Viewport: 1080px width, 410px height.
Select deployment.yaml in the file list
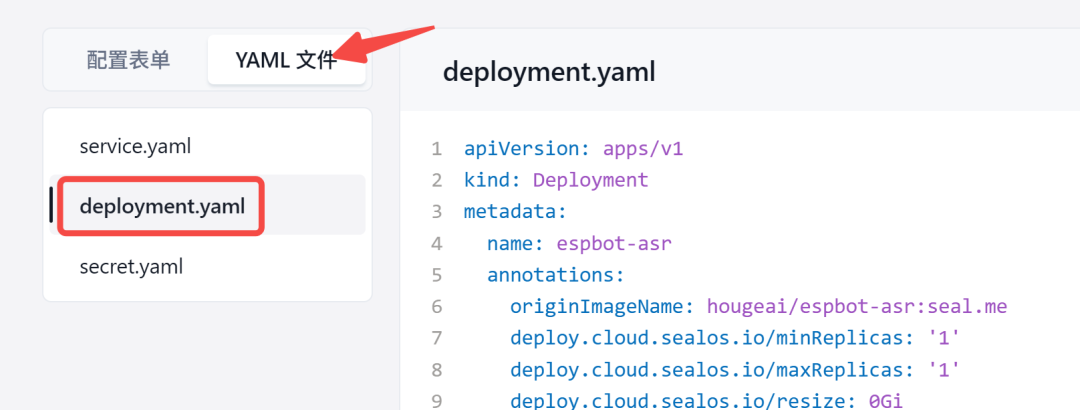click(161, 206)
